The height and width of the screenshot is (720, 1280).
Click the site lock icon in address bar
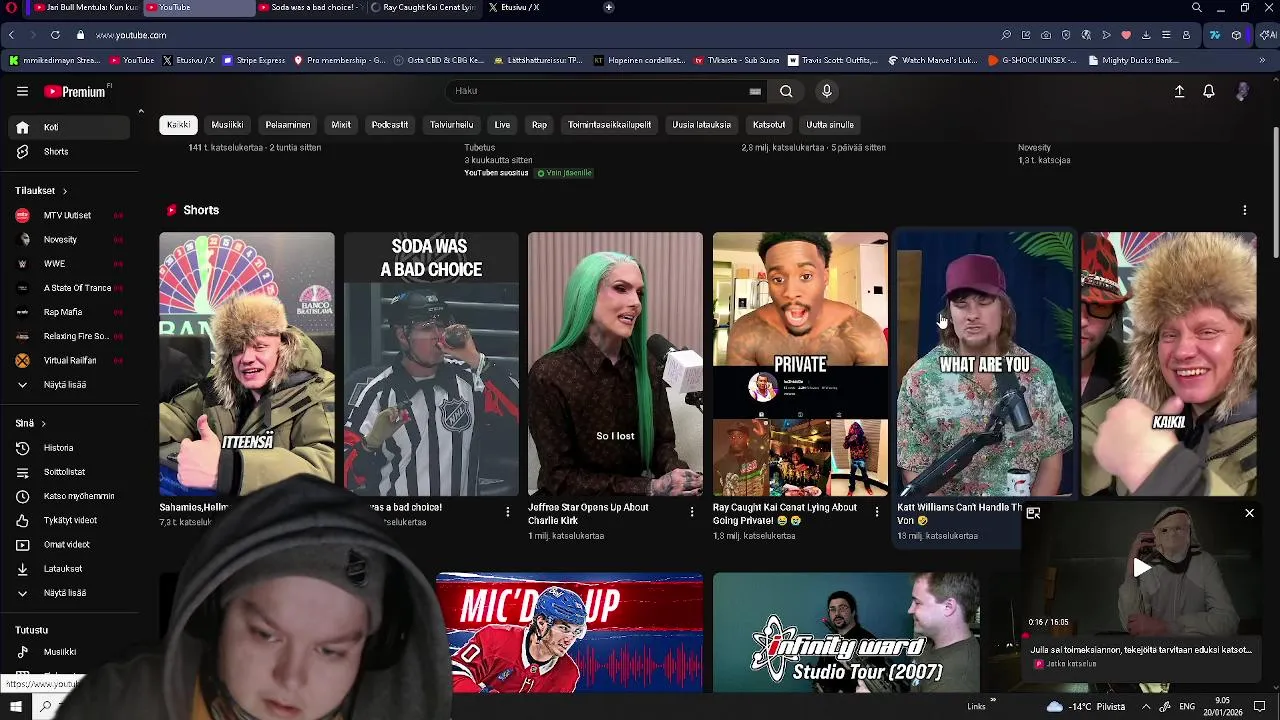[81, 35]
